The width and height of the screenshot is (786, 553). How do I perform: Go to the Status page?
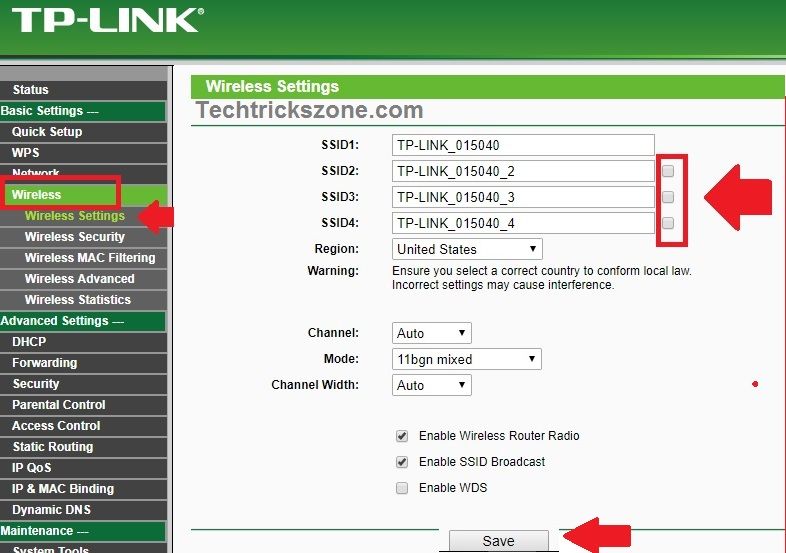pyautogui.click(x=30, y=90)
